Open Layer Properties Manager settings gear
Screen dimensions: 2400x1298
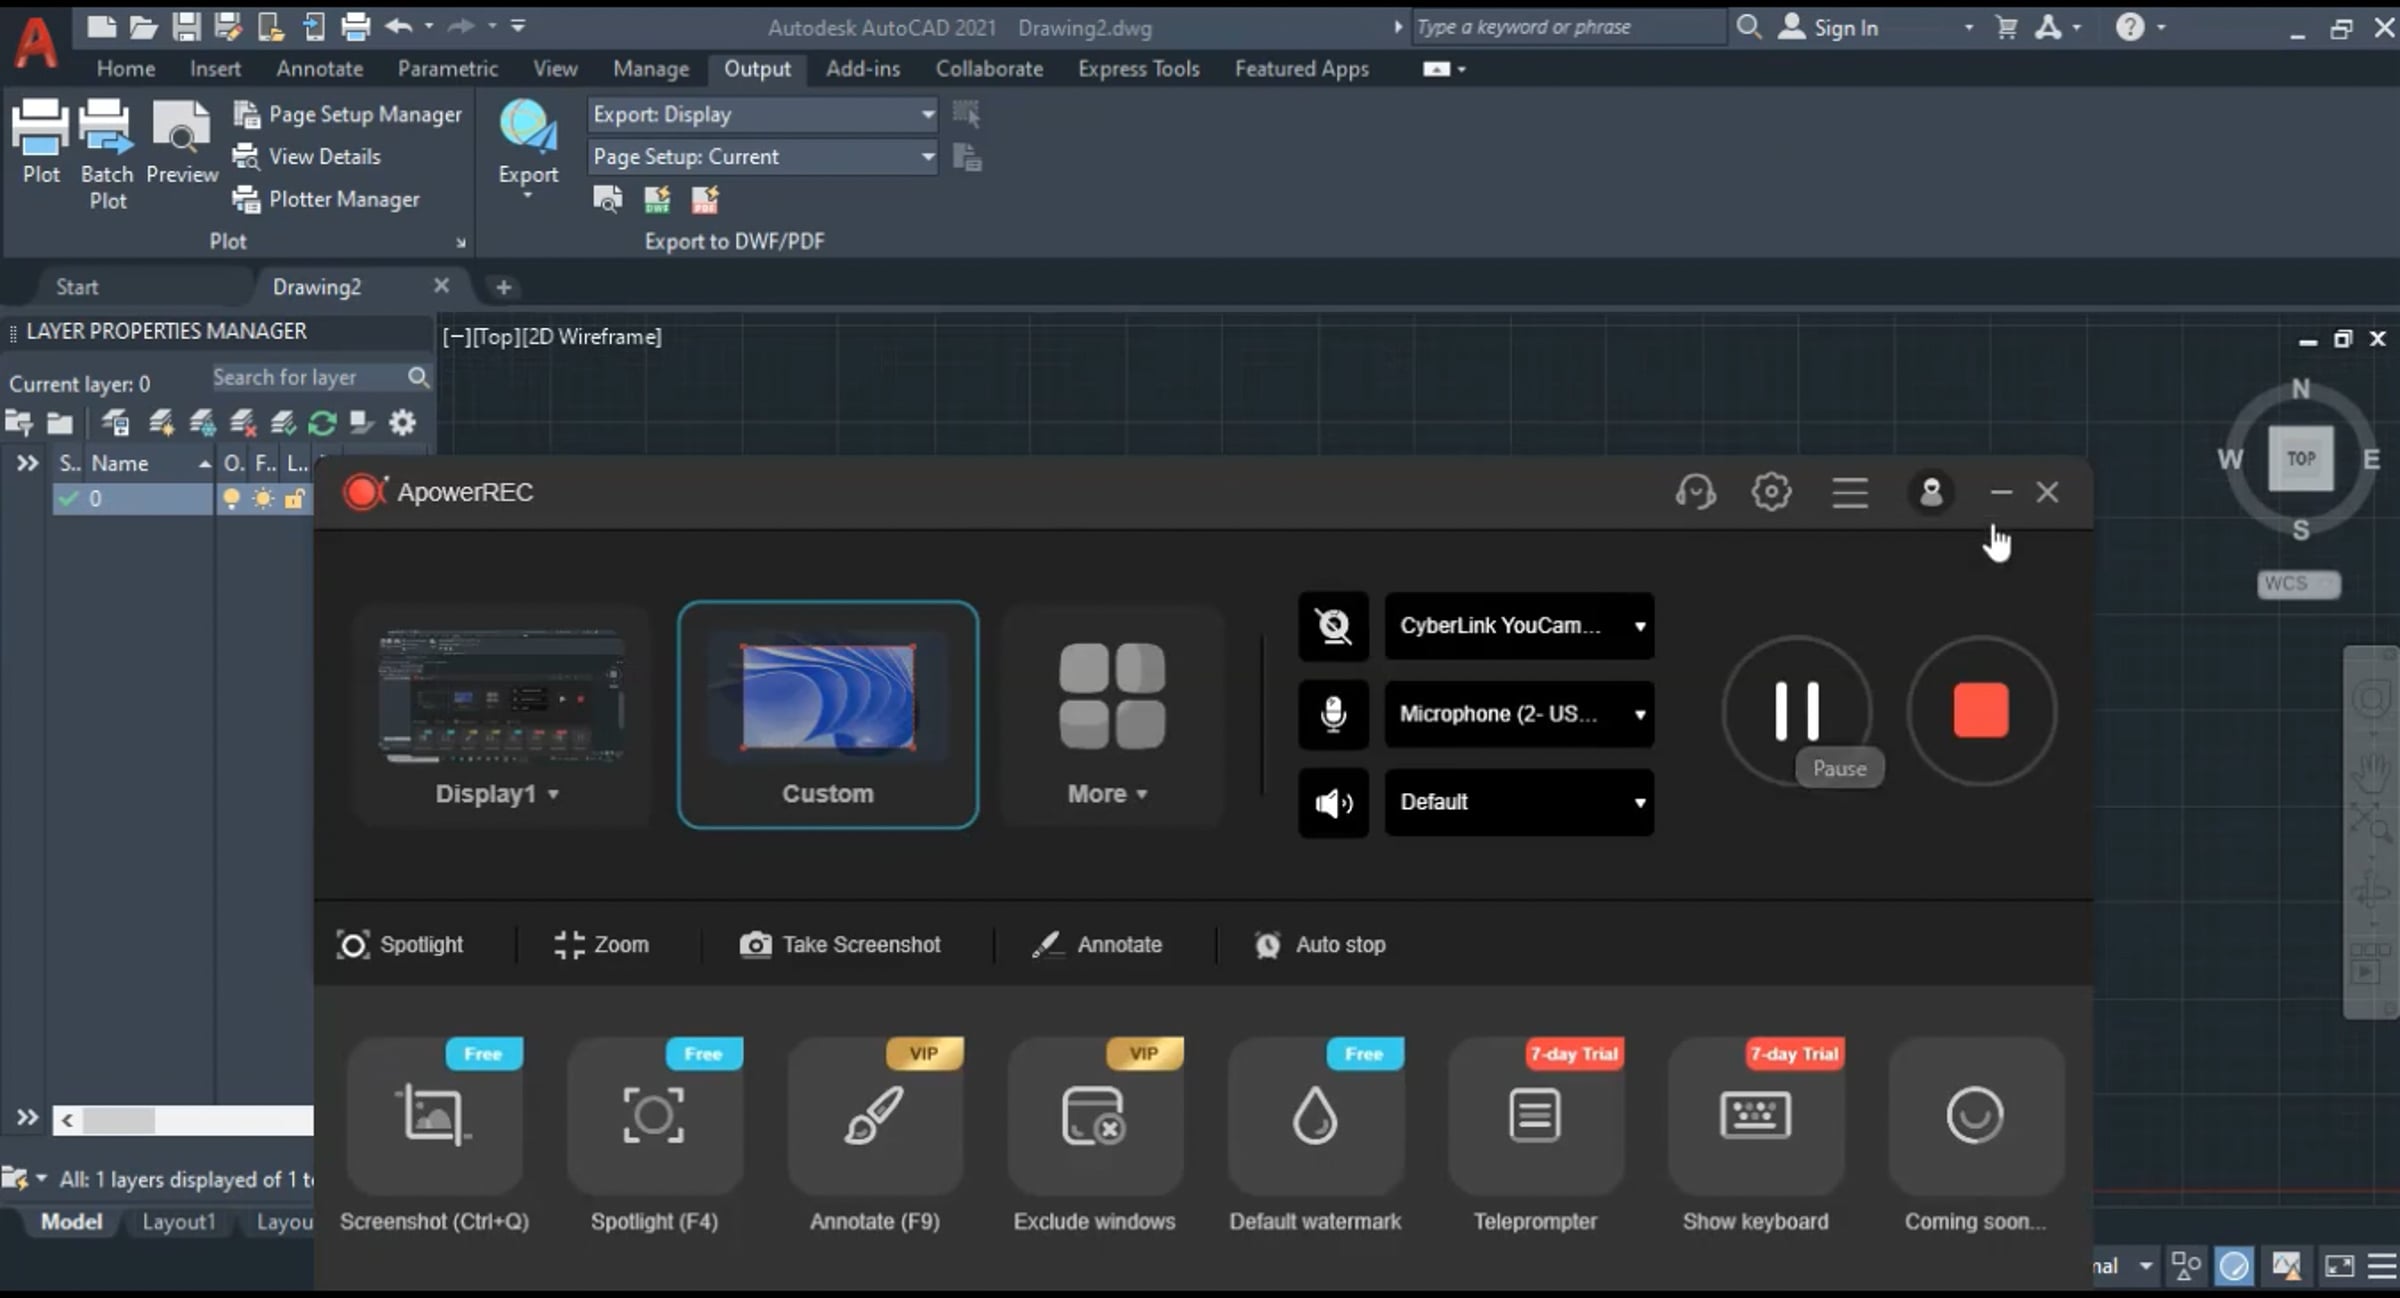tap(402, 423)
